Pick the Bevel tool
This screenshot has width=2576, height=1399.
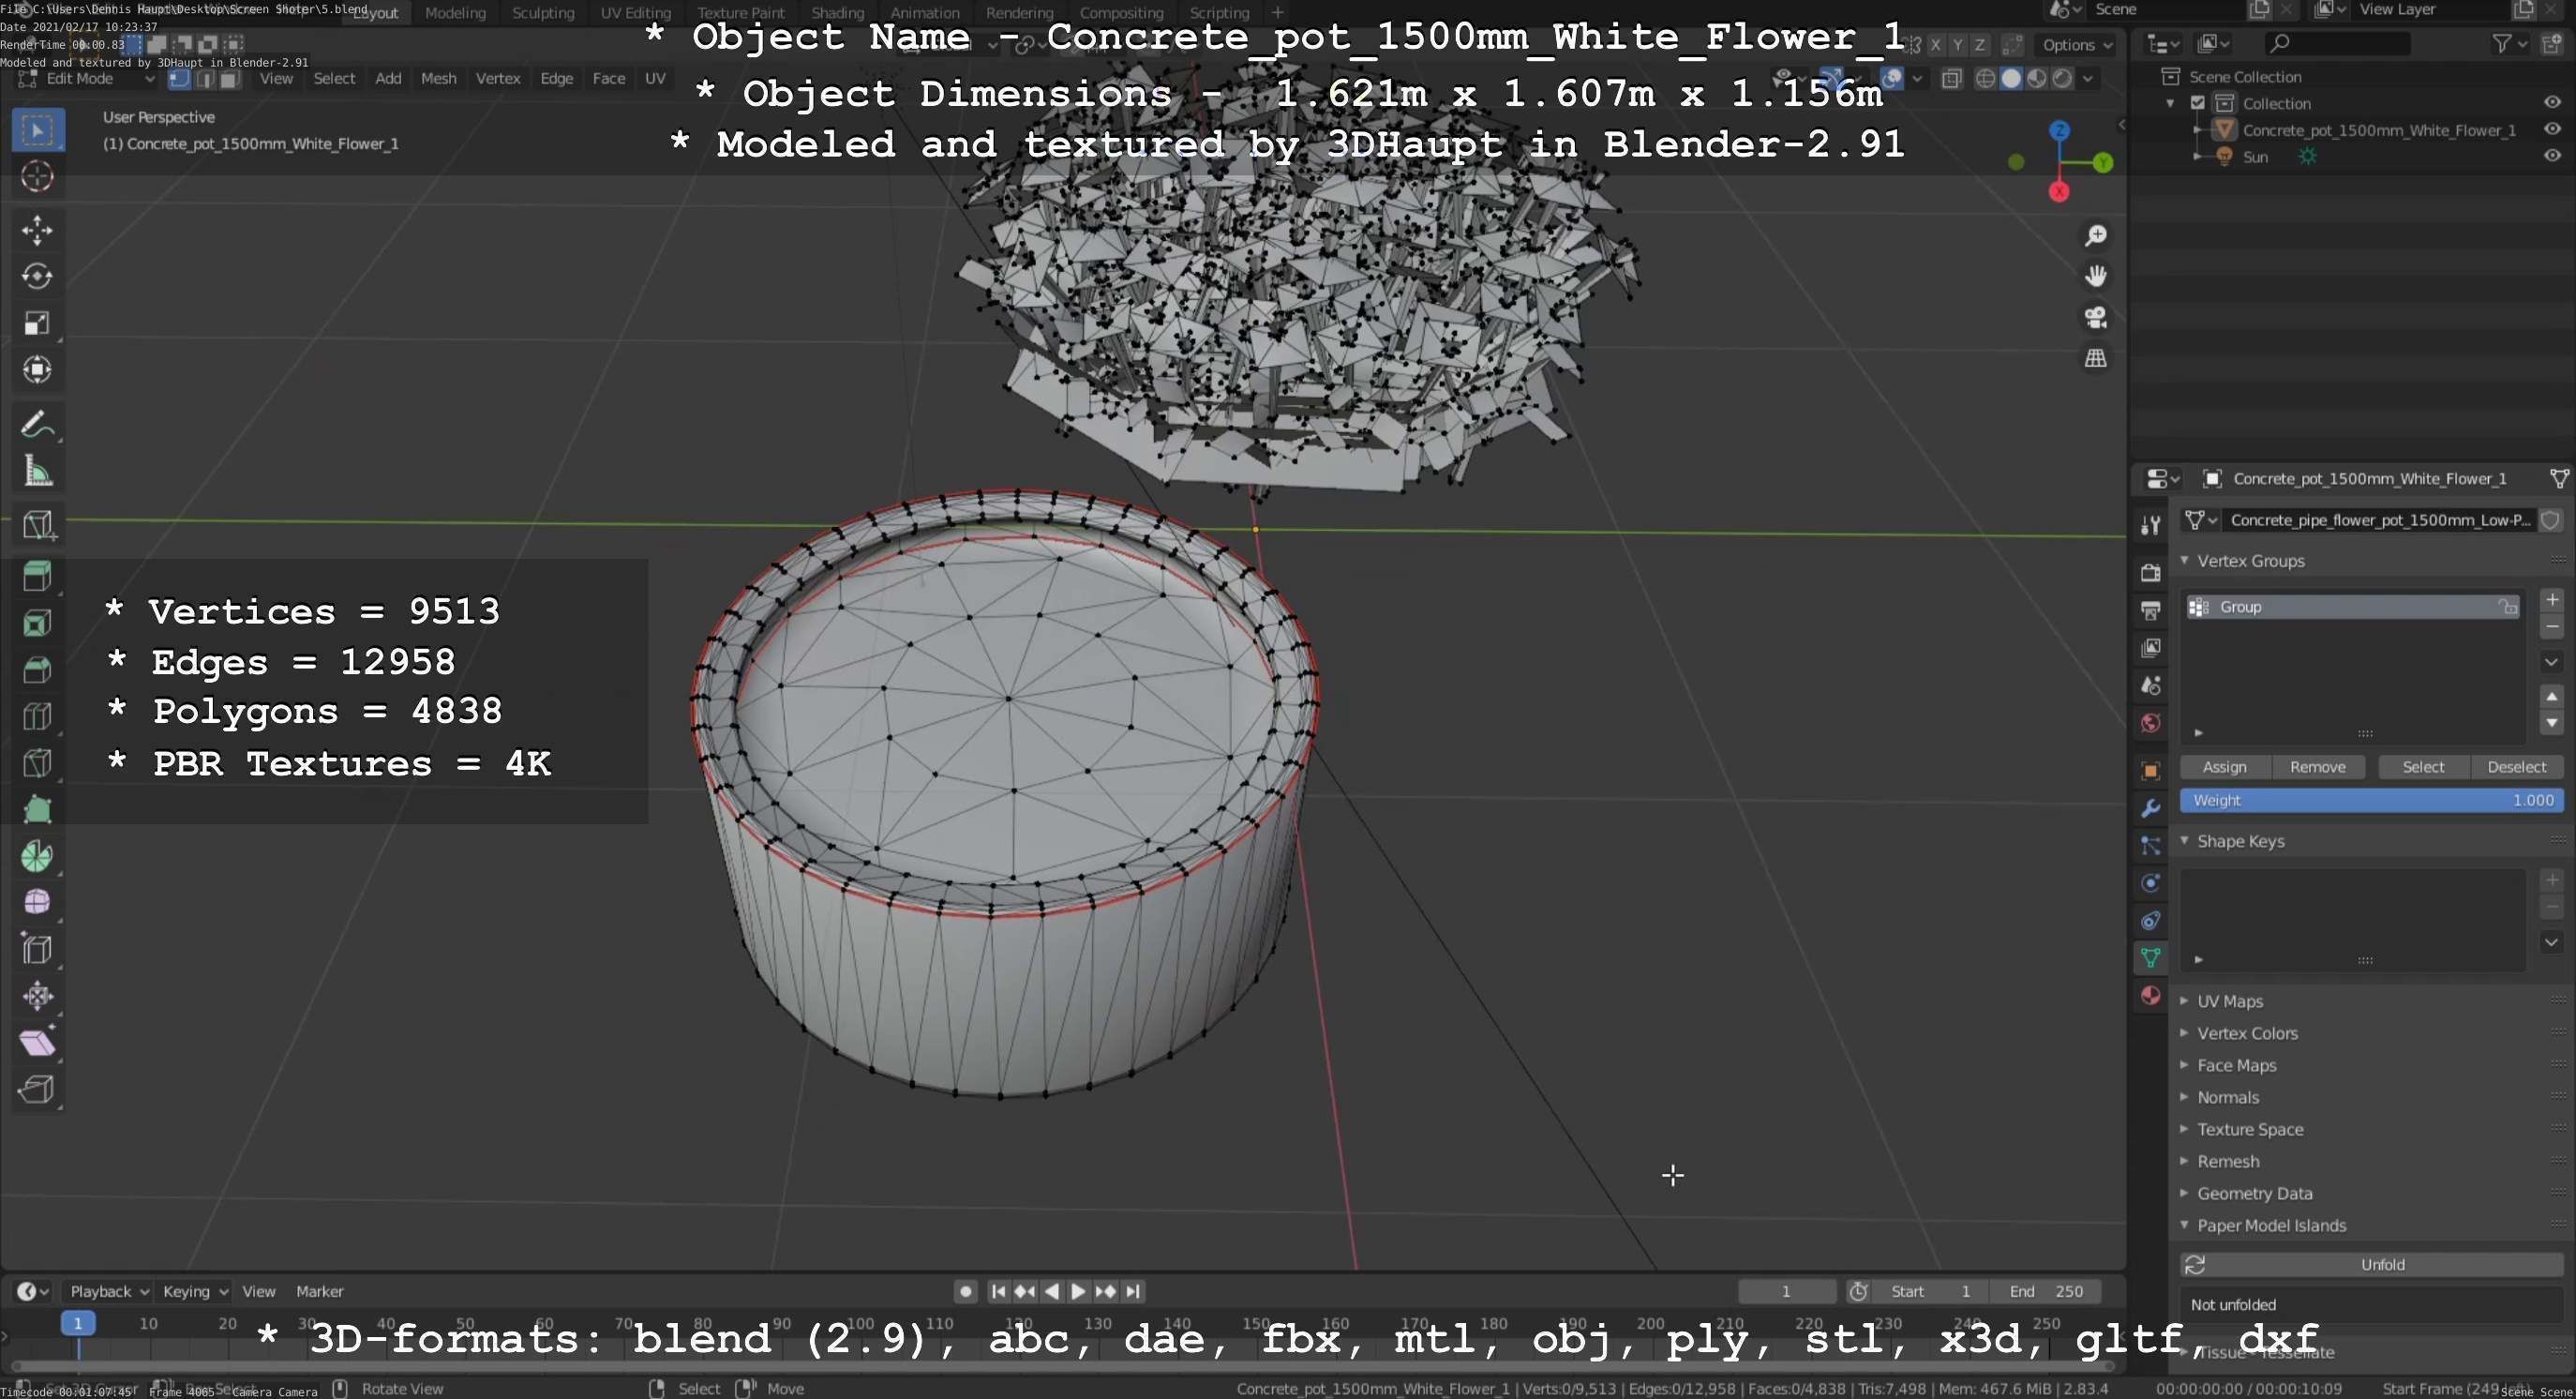click(x=37, y=669)
